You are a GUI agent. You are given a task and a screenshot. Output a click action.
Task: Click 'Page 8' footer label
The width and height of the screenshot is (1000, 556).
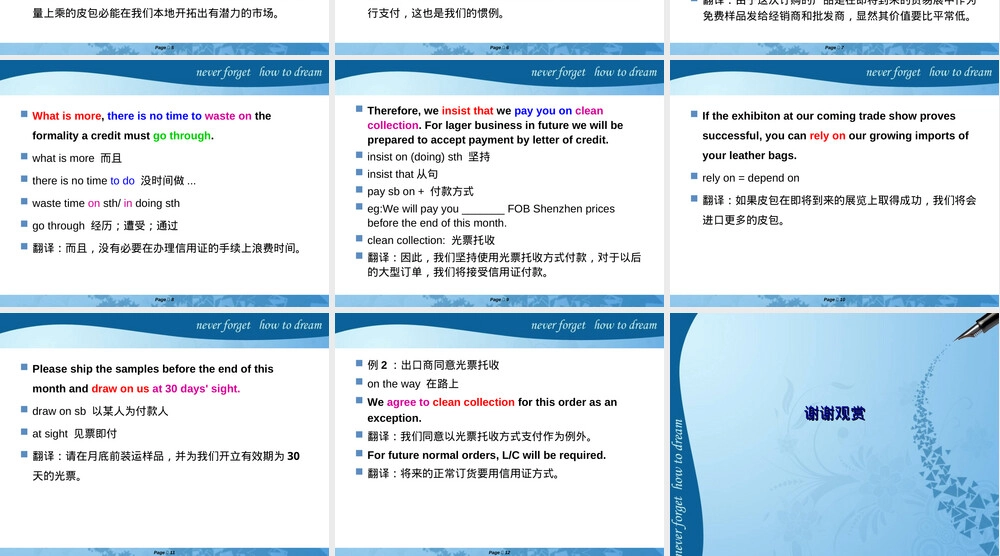pyautogui.click(x=164, y=300)
